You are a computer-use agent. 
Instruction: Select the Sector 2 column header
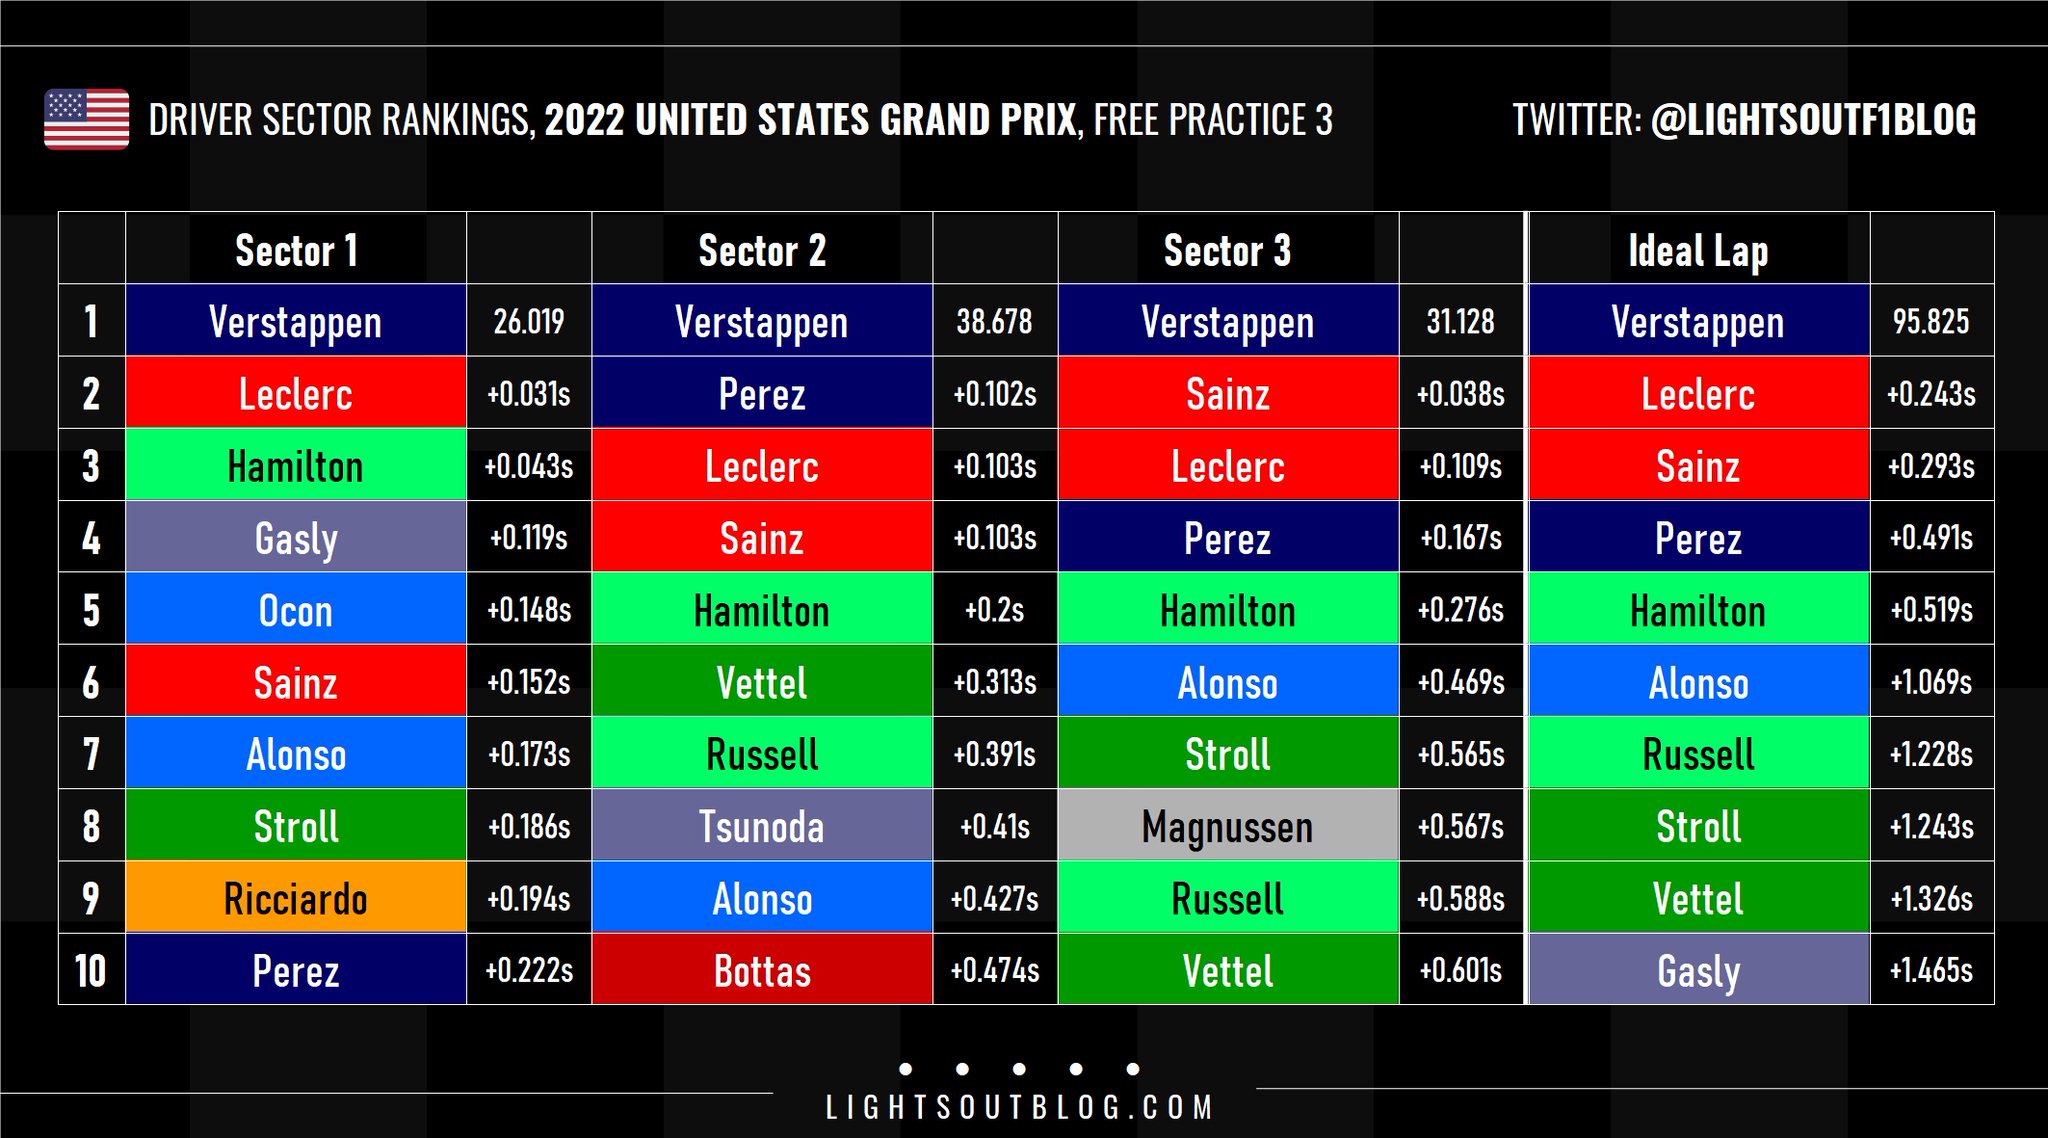click(762, 249)
